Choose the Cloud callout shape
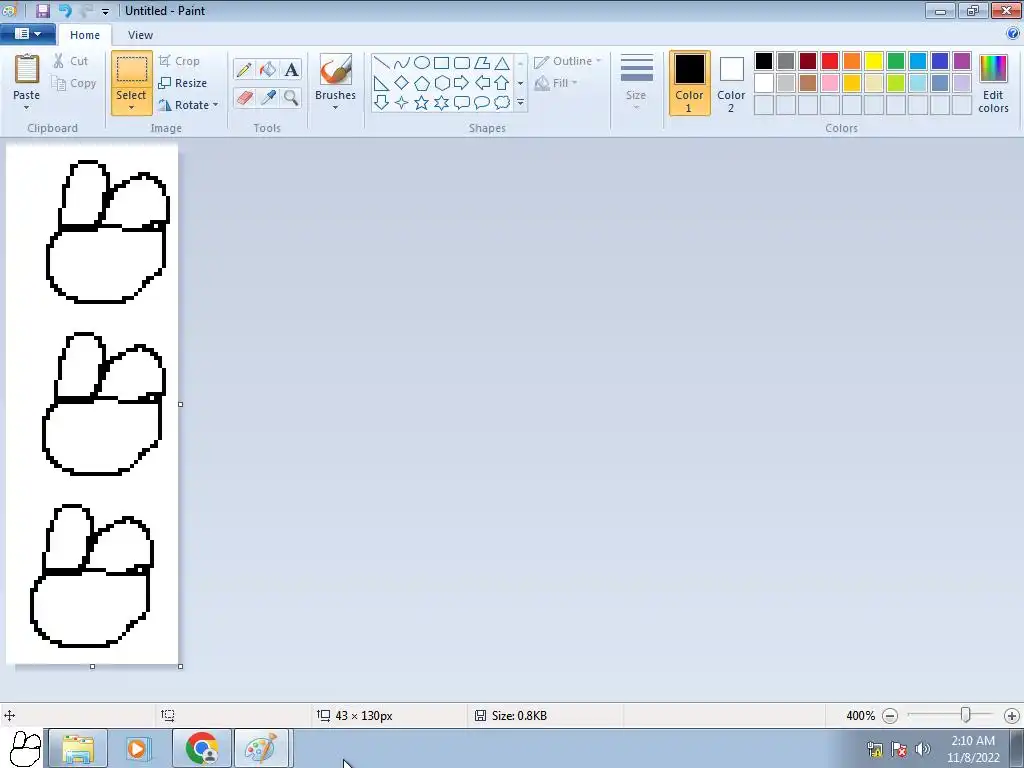Image resolution: width=1024 pixels, height=768 pixels. tap(502, 103)
